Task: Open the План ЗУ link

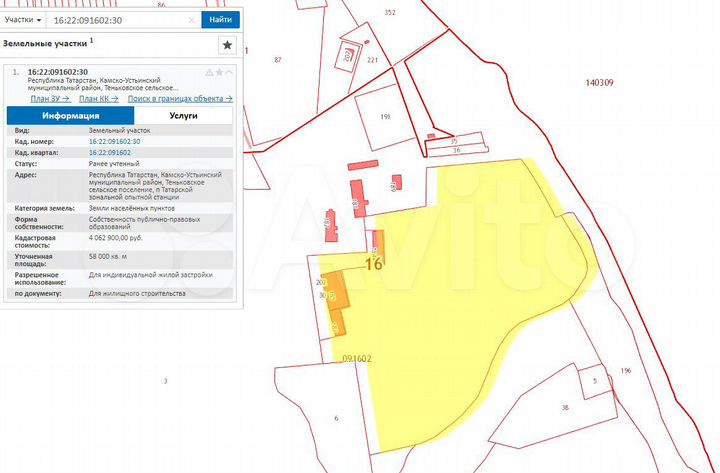Action: click(50, 98)
